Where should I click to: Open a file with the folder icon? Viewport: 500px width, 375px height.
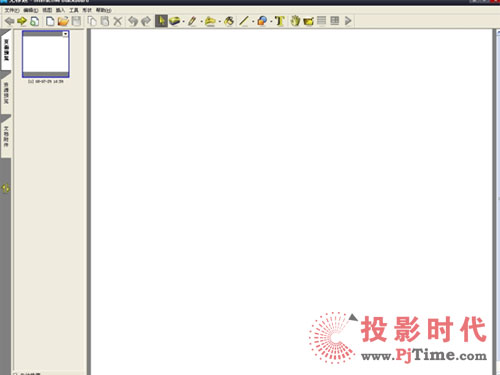[63, 21]
